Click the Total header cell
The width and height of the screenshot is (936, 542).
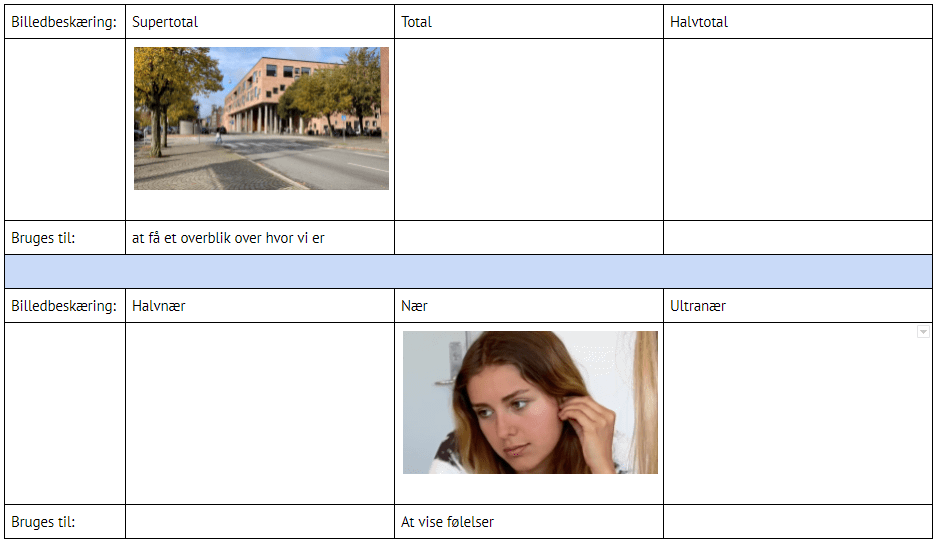(528, 22)
